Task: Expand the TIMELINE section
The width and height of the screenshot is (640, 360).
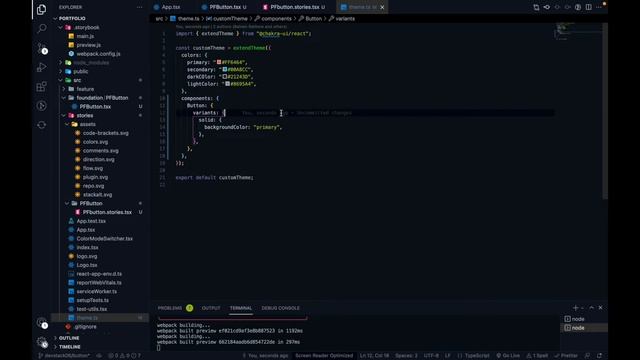Action: (x=69, y=347)
